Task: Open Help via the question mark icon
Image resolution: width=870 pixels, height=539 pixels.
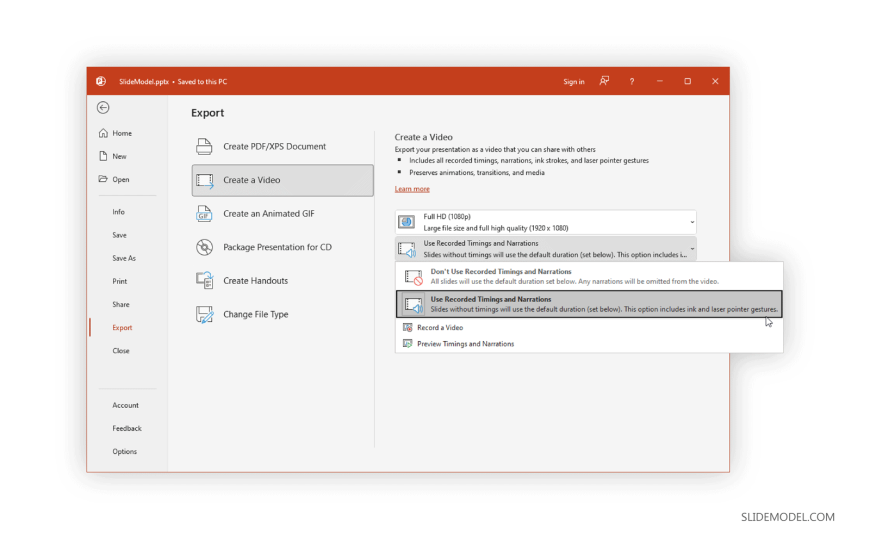Action: click(x=631, y=82)
